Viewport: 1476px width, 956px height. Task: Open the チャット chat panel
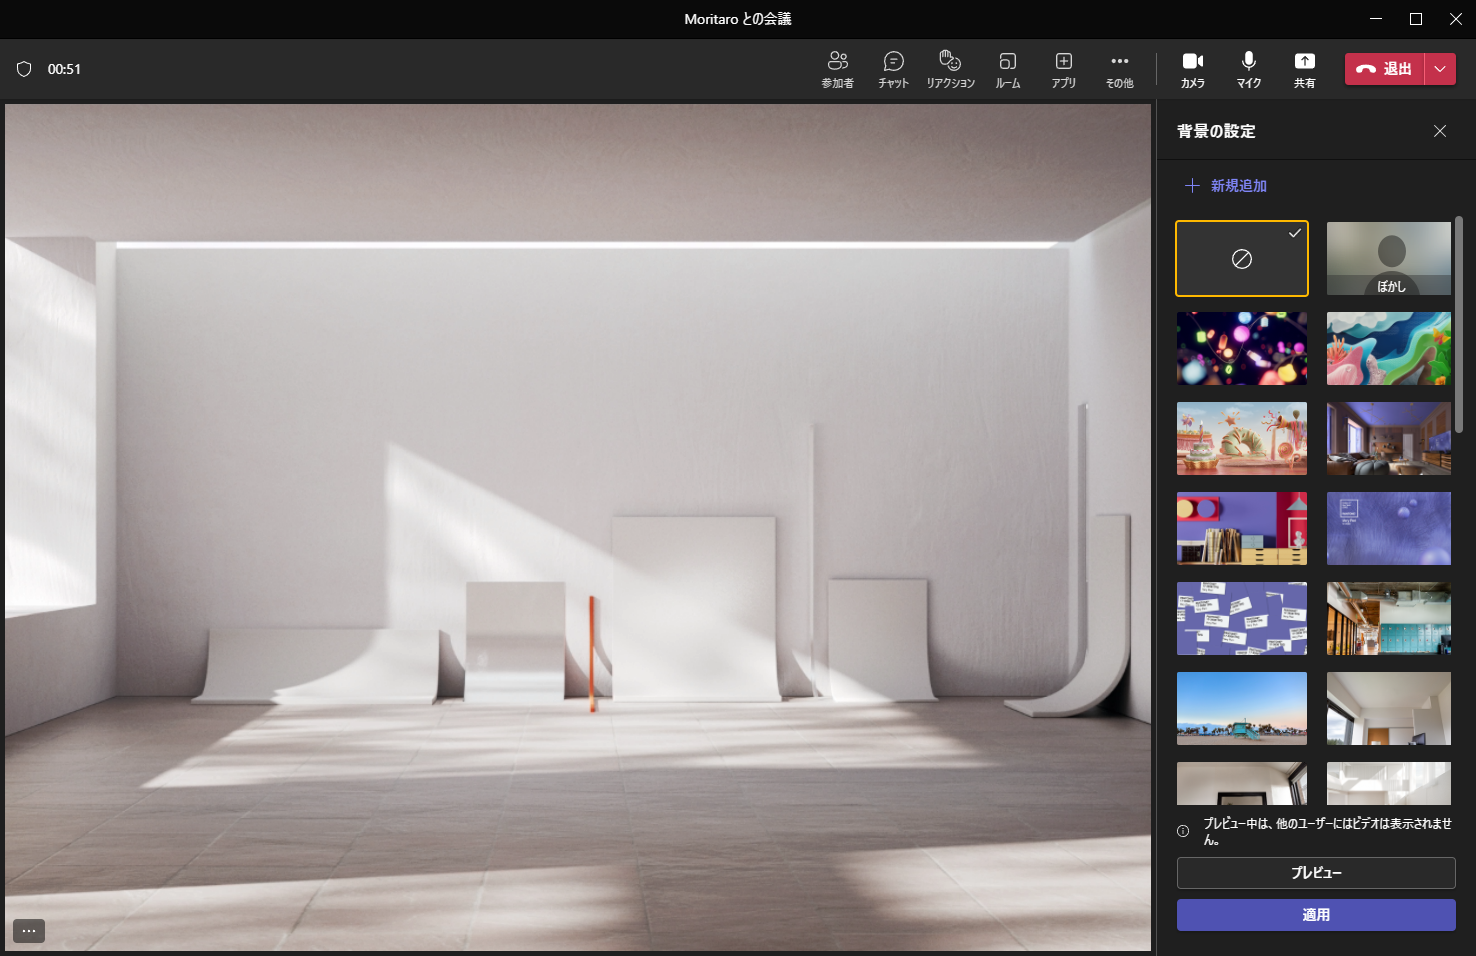pyautogui.click(x=893, y=69)
